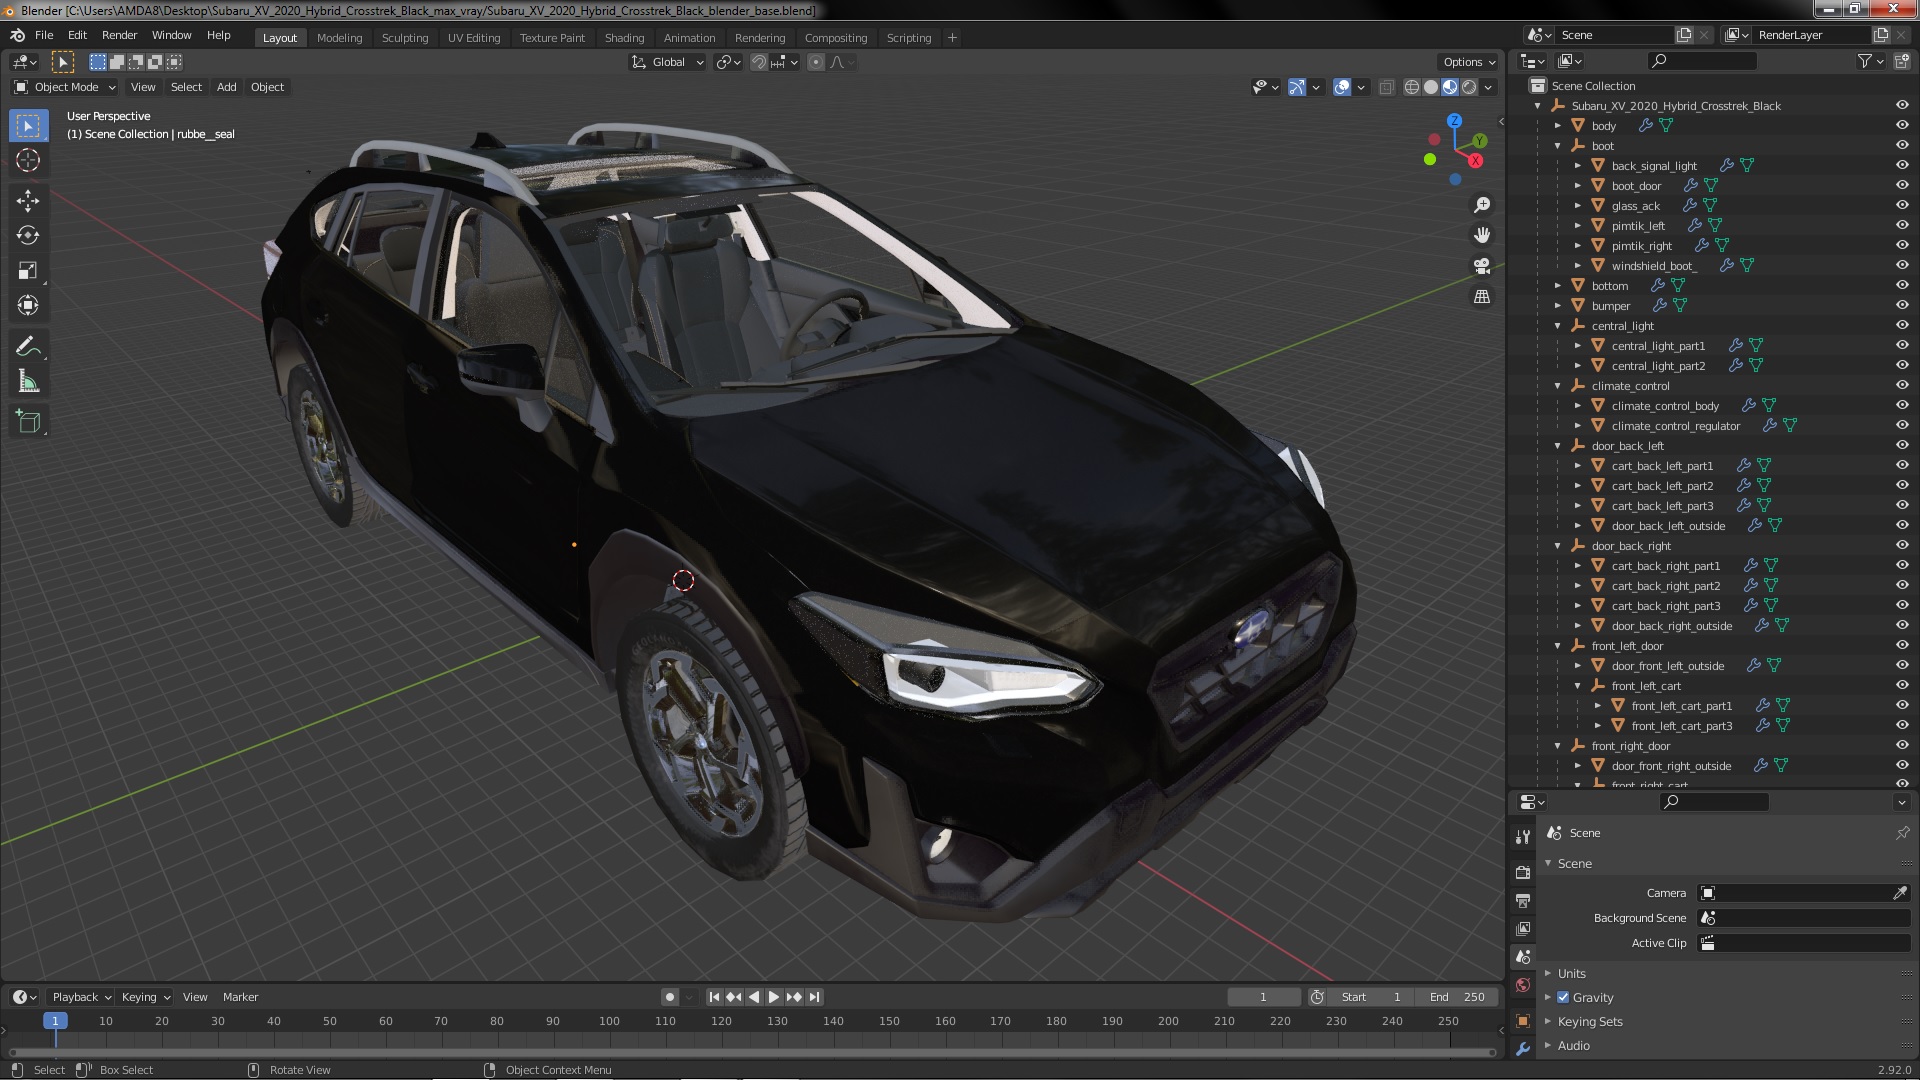Switch to rendered viewport shading

tap(1469, 87)
